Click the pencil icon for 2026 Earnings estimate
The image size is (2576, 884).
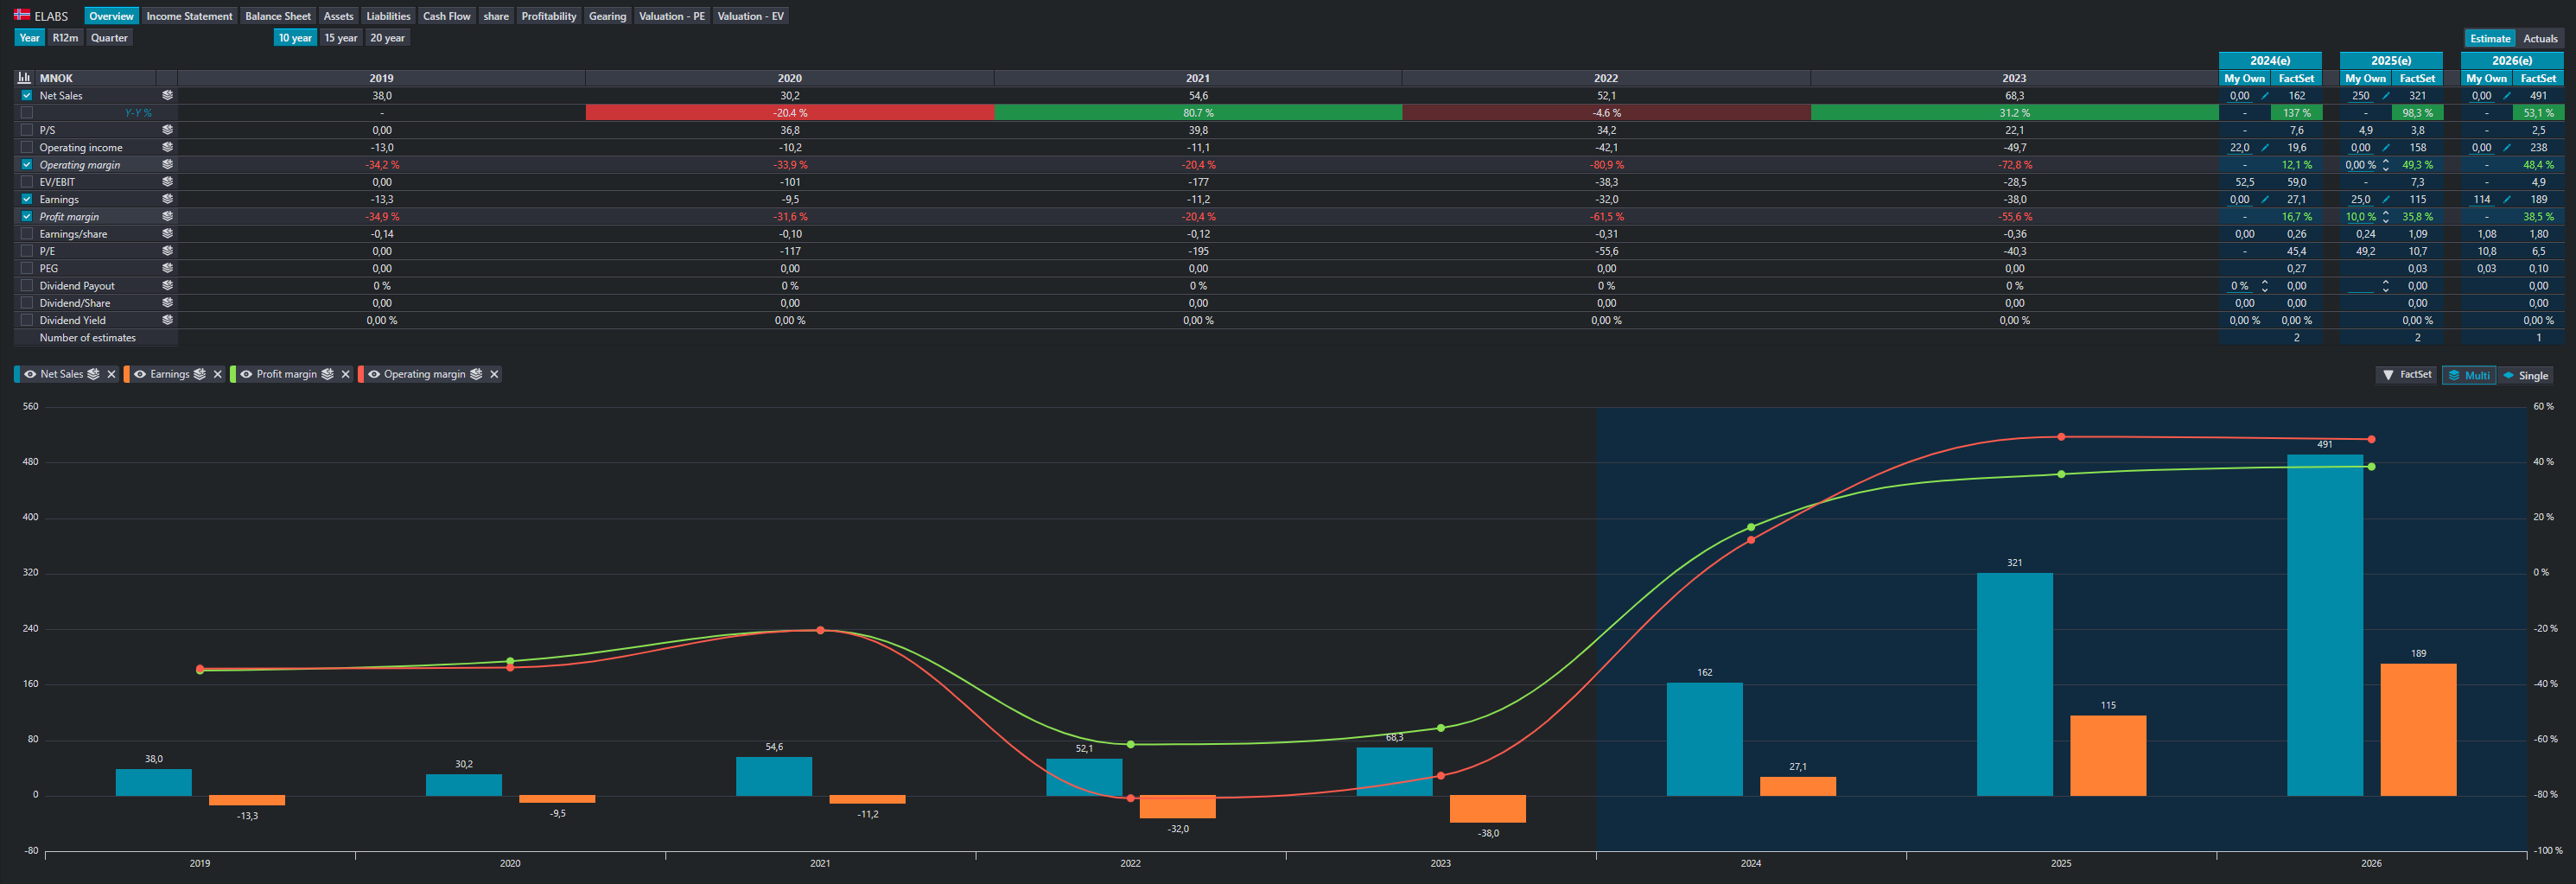click(x=2507, y=199)
